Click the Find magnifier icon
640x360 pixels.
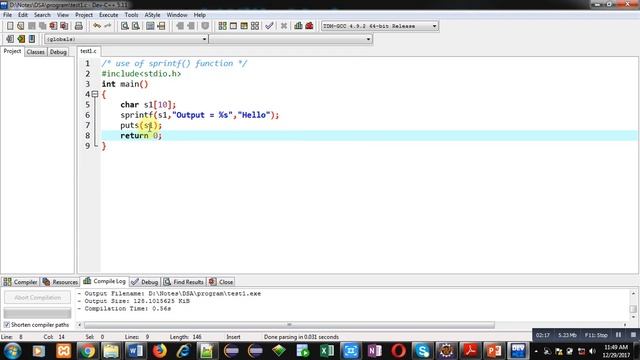click(x=125, y=26)
